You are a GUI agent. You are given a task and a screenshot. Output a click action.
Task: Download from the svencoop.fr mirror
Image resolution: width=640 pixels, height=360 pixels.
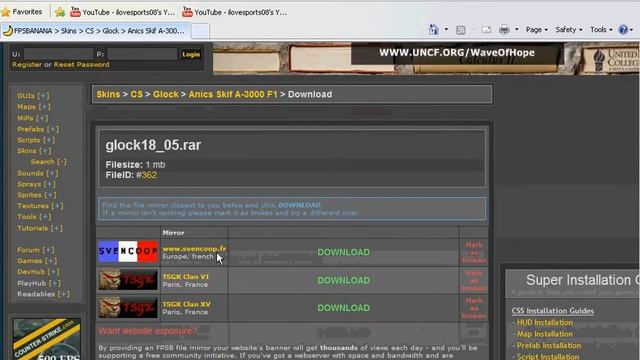coord(344,252)
